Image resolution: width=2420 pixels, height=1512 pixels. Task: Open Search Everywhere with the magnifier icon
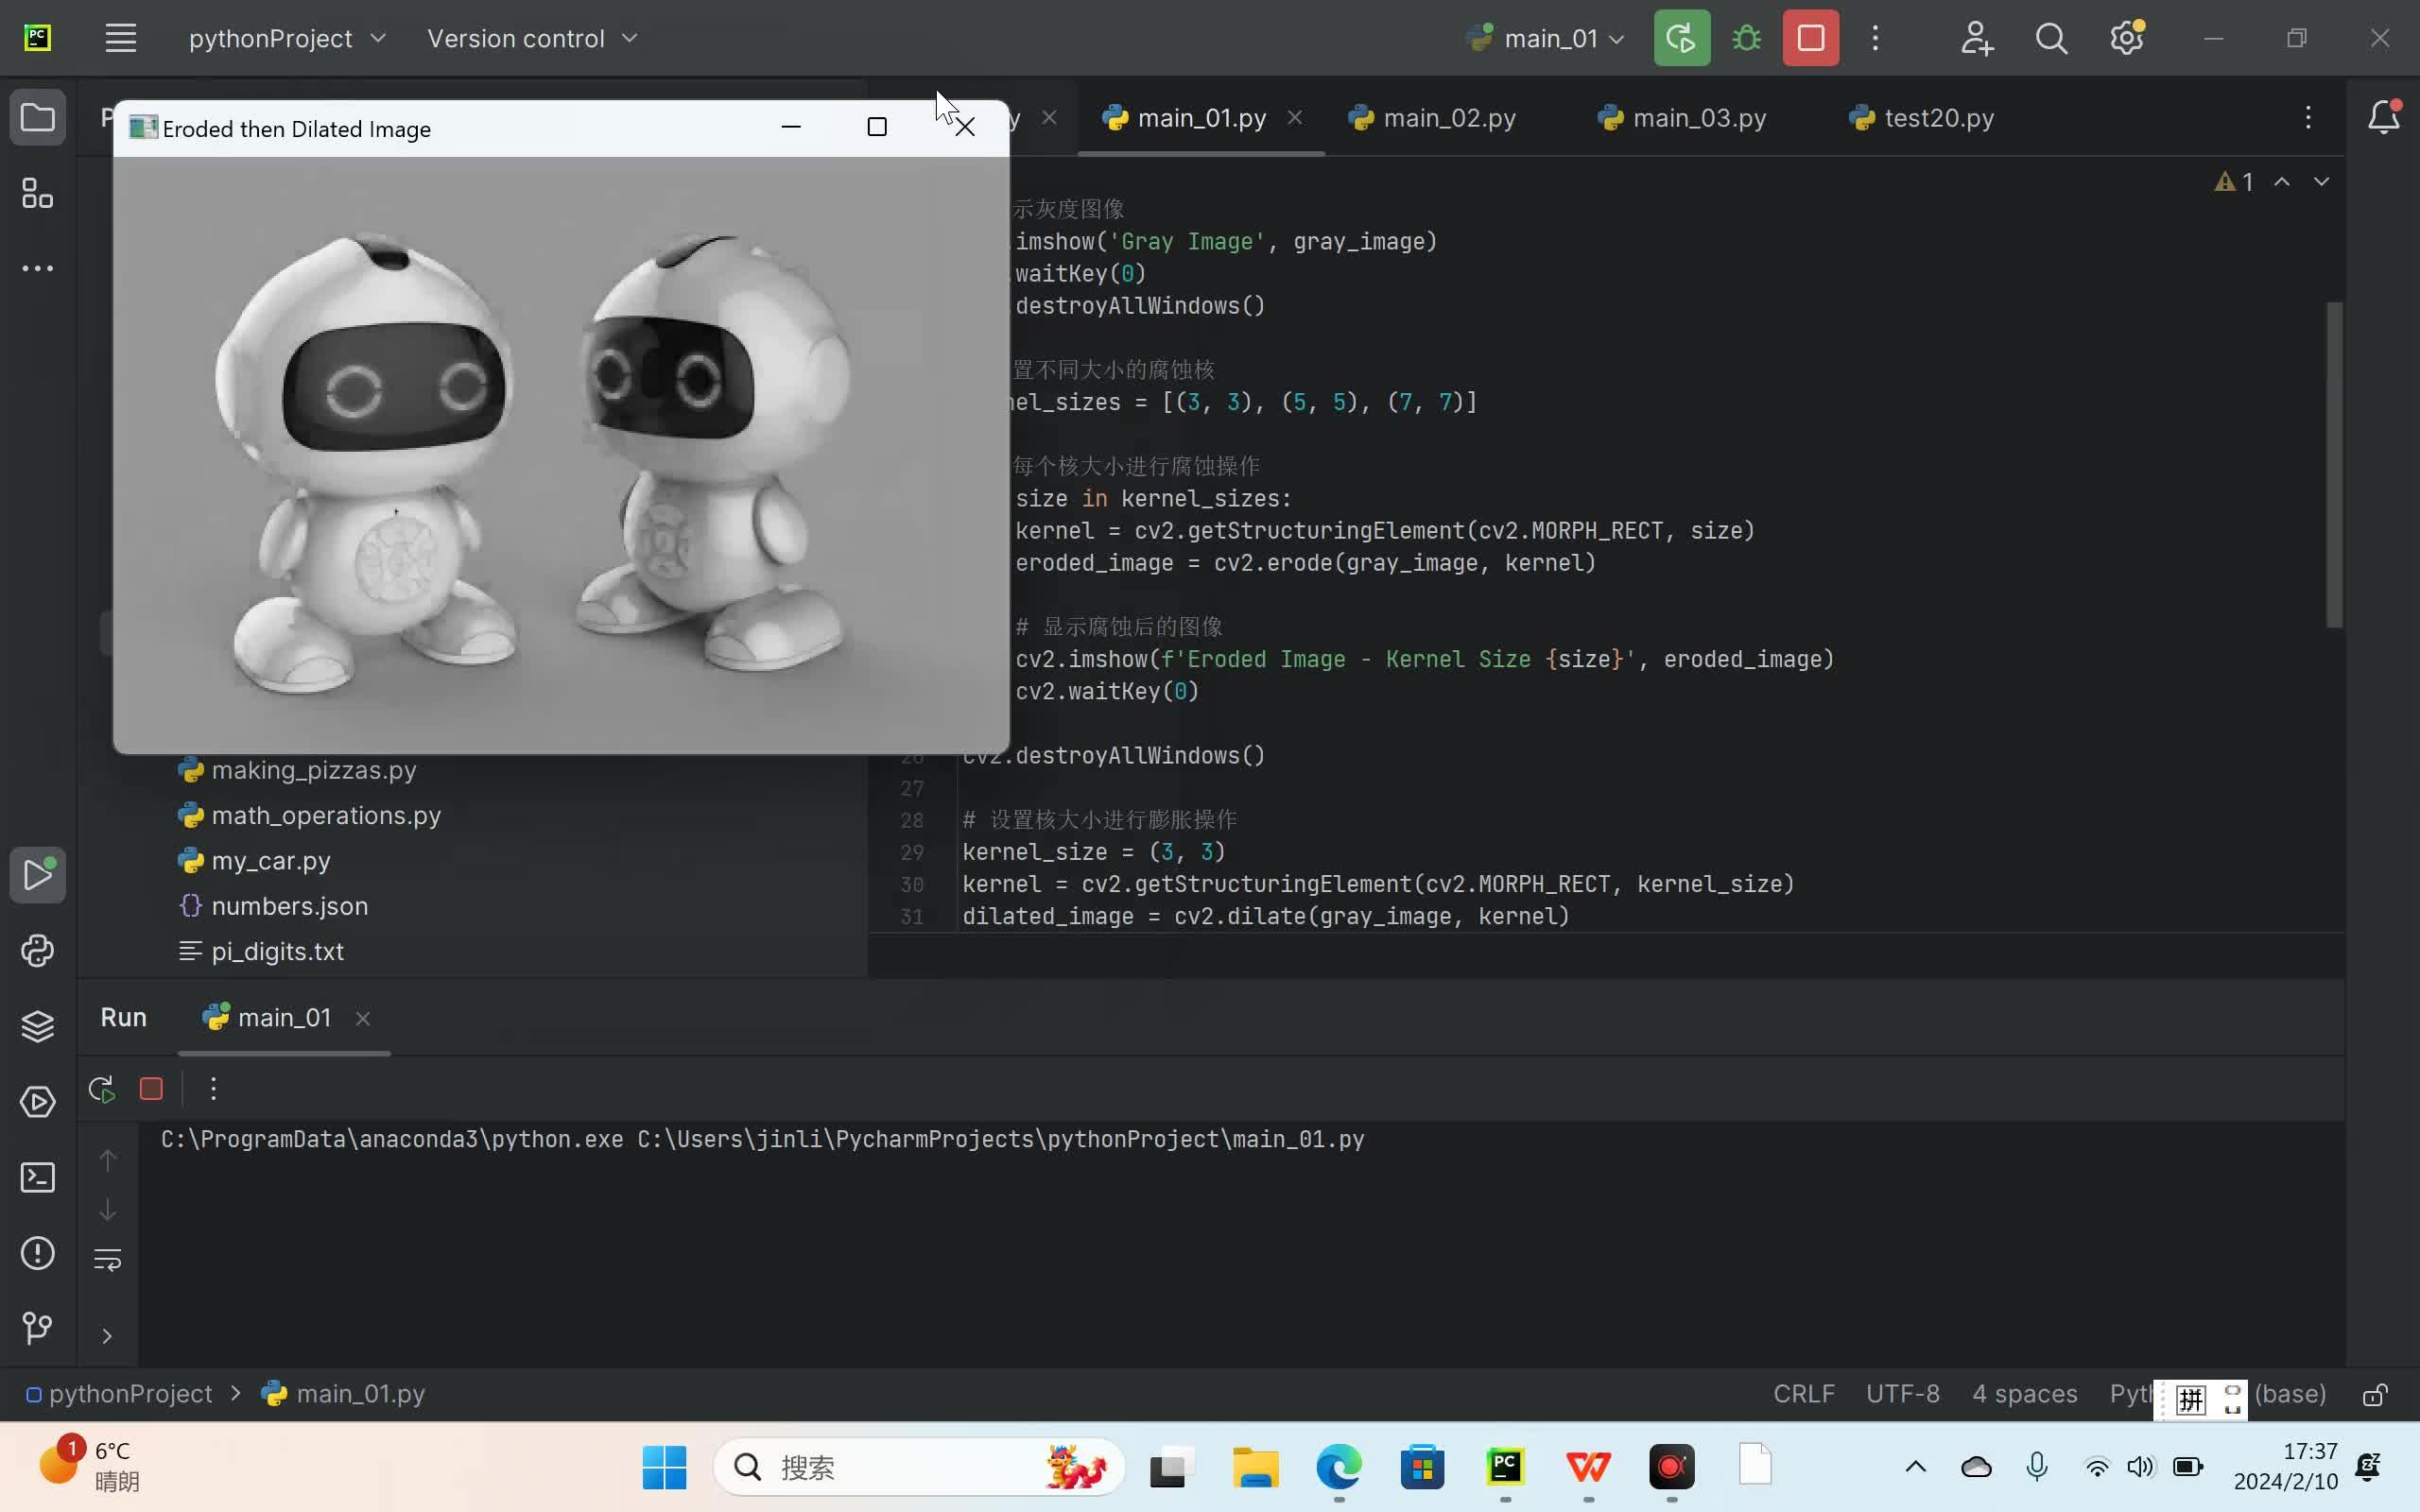[2052, 38]
